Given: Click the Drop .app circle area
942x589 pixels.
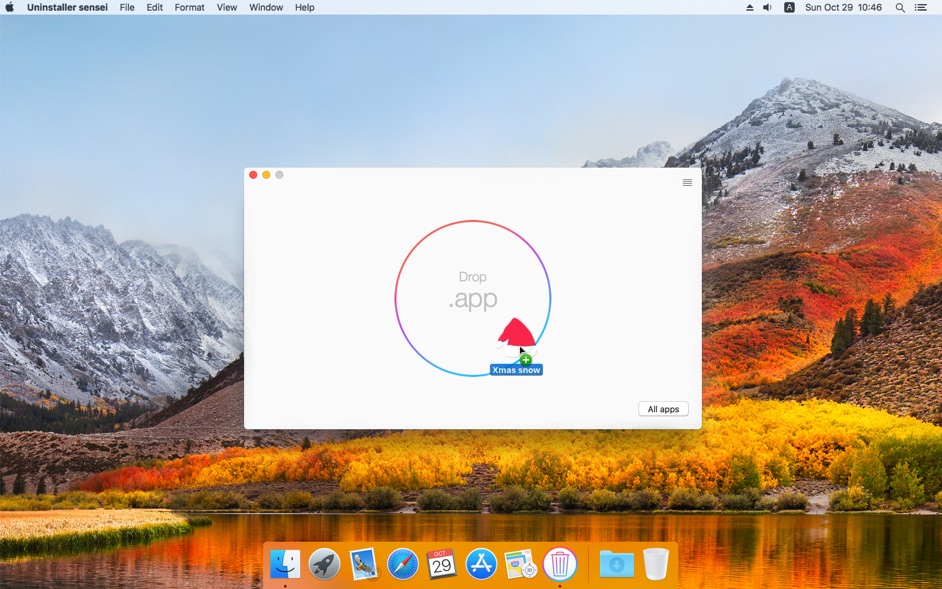Looking at the screenshot, I should point(472,290).
